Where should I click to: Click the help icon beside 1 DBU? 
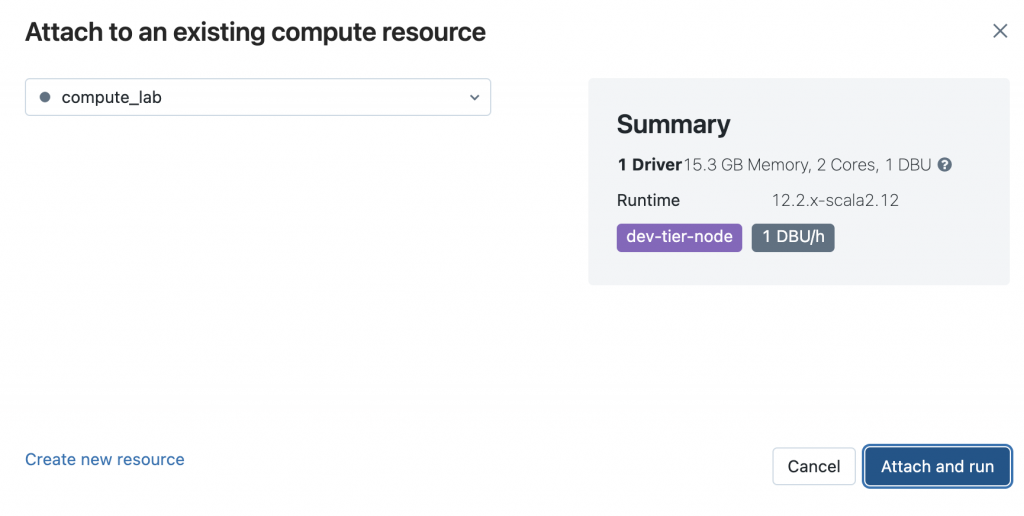pos(944,165)
